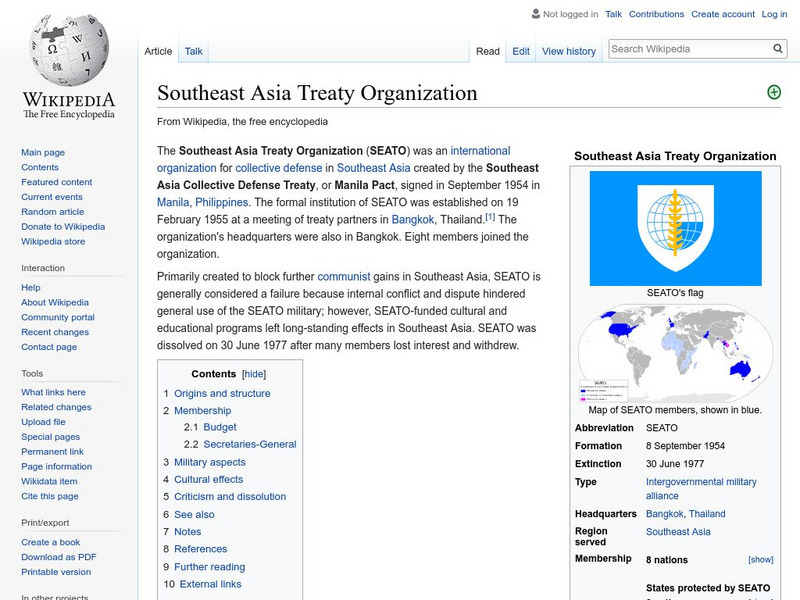
Task: Click Log in
Action: pos(774,14)
